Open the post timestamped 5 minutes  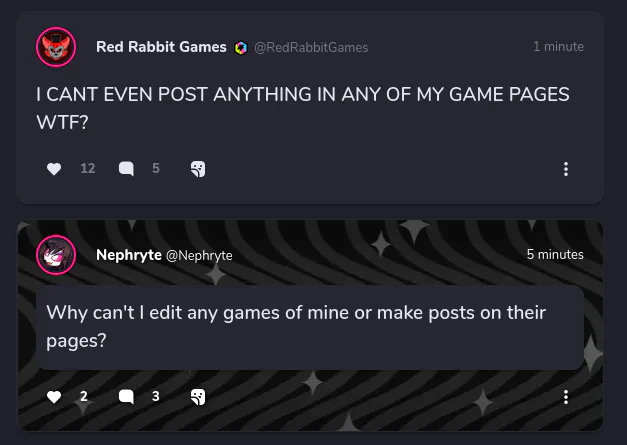tap(555, 255)
